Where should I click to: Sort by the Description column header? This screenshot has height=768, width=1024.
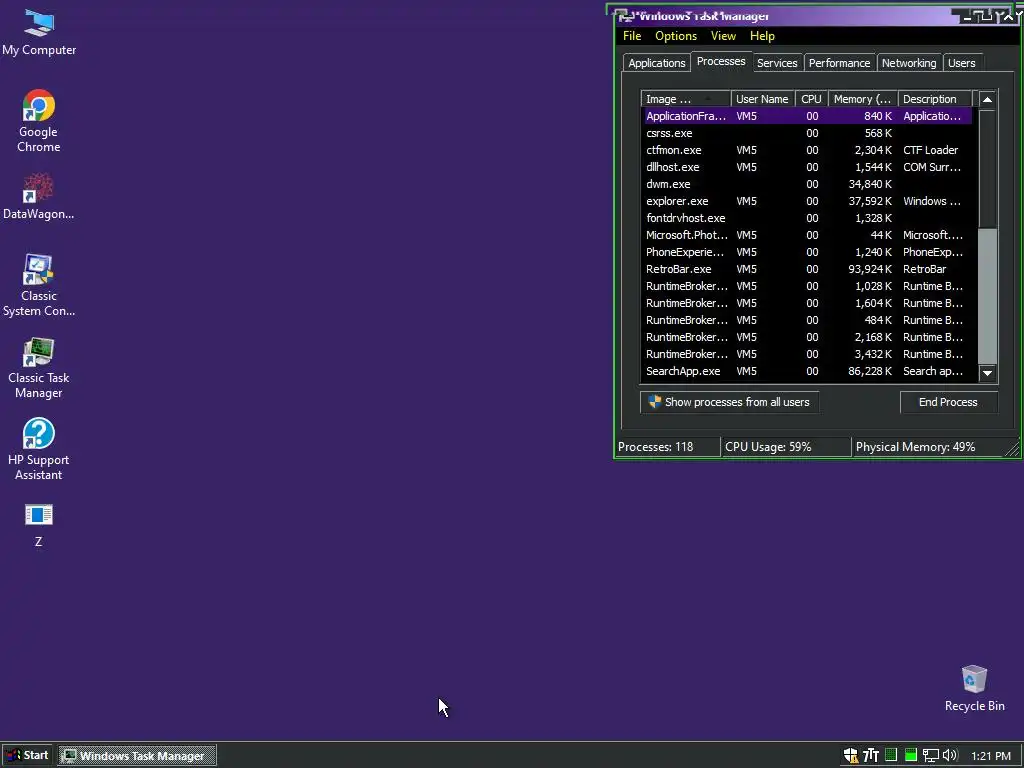[935, 99]
